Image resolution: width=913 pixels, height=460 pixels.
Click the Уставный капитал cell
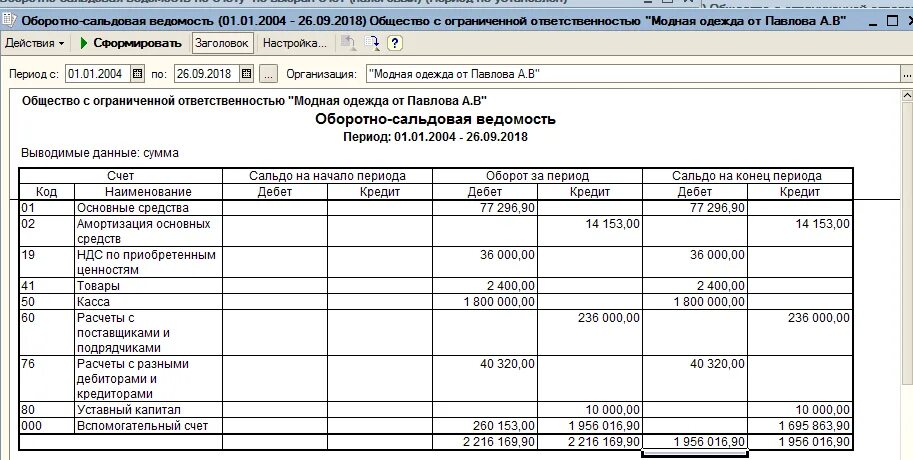pyautogui.click(x=148, y=410)
